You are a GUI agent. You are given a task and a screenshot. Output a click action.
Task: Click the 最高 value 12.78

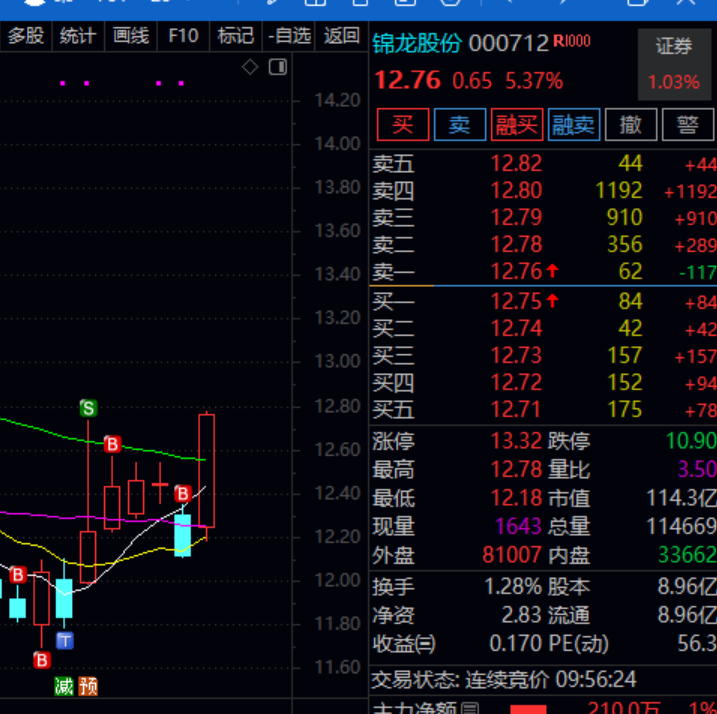(516, 470)
